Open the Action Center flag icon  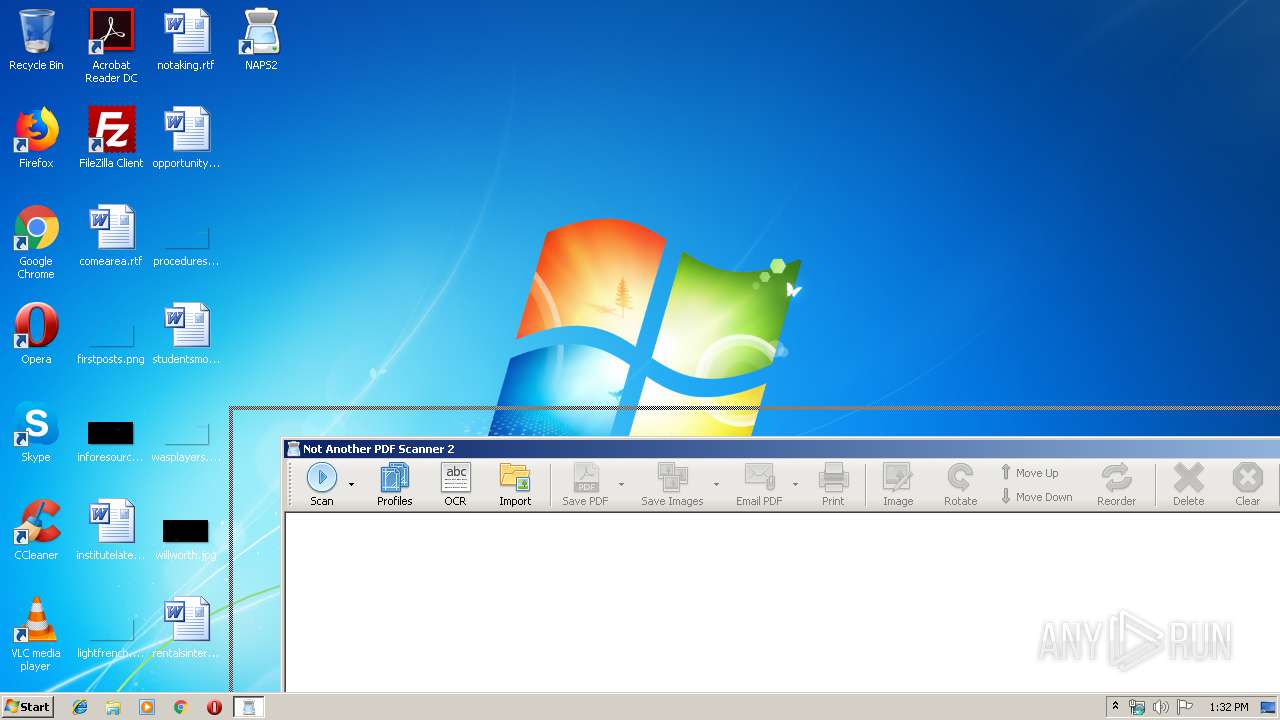[1185, 707]
